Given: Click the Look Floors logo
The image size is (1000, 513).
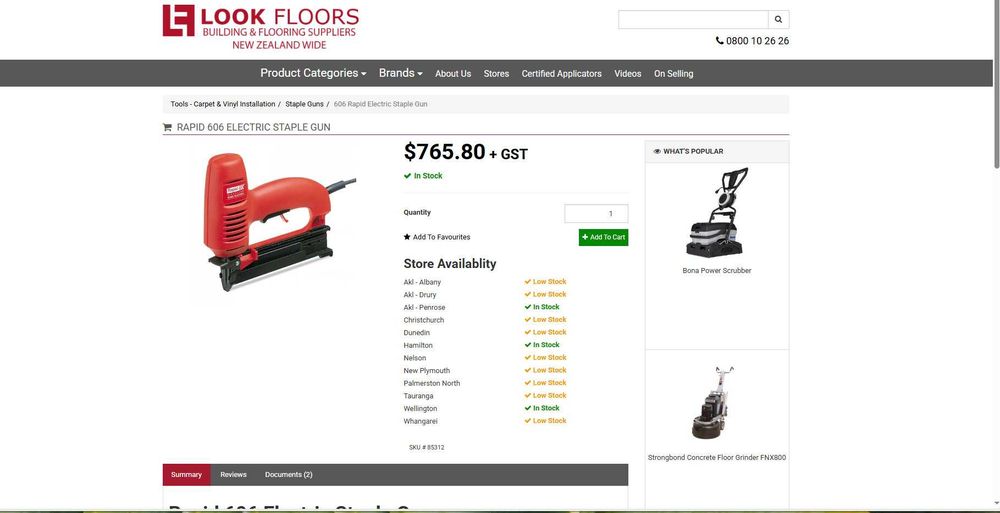Looking at the screenshot, I should tap(261, 27).
